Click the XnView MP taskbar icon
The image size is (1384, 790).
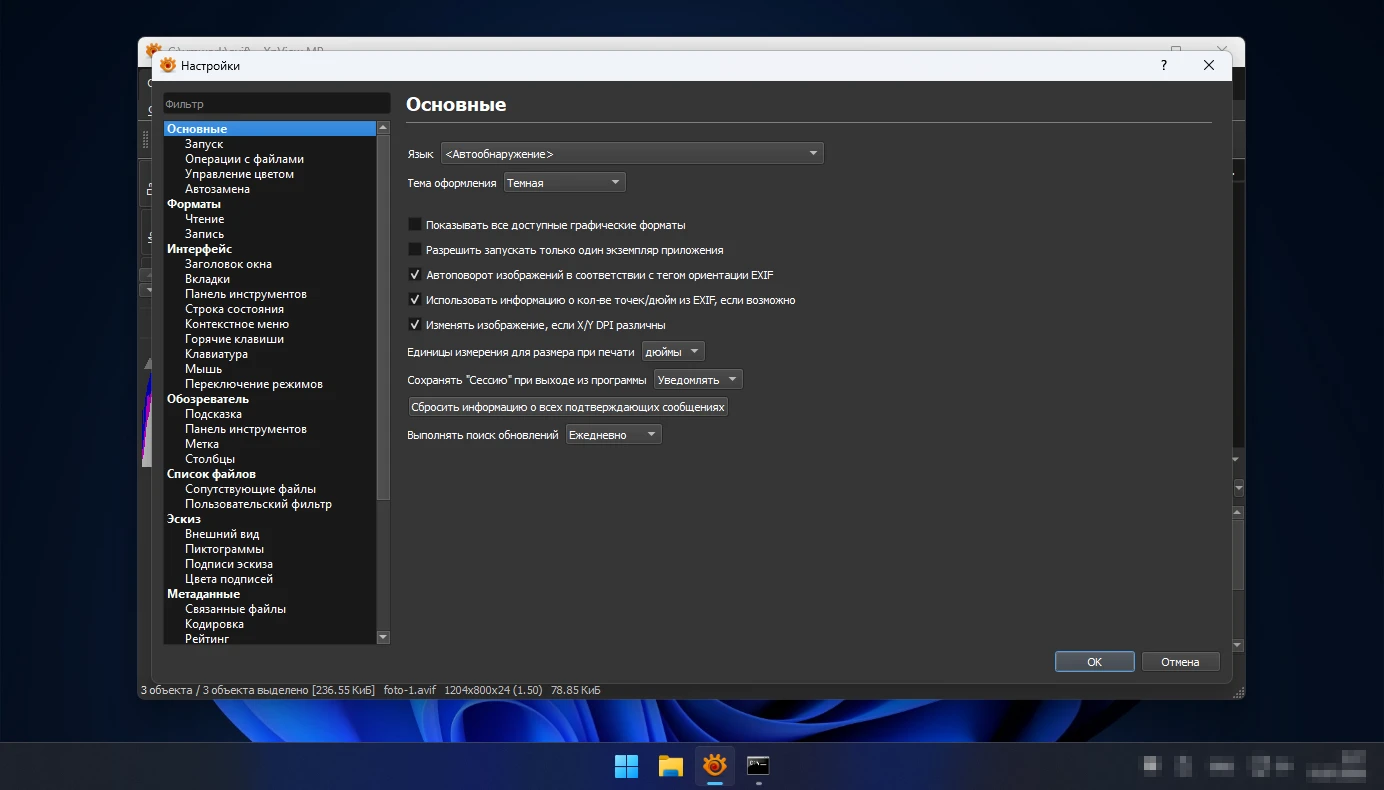pos(714,766)
